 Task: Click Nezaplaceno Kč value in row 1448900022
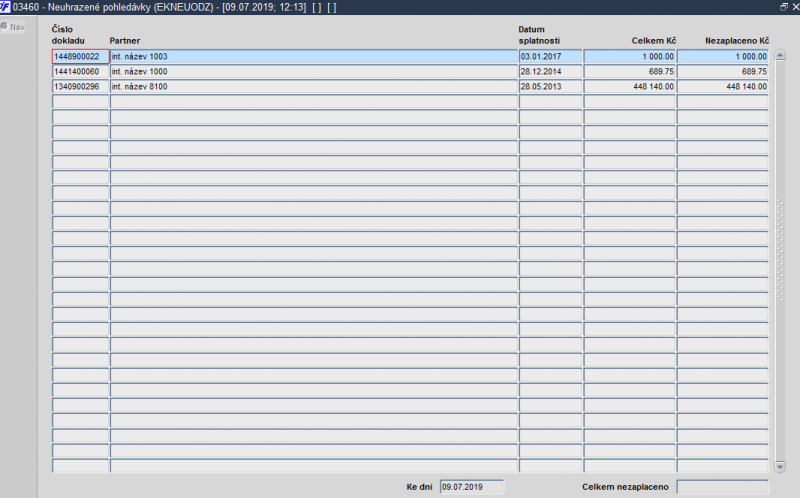click(x=722, y=56)
